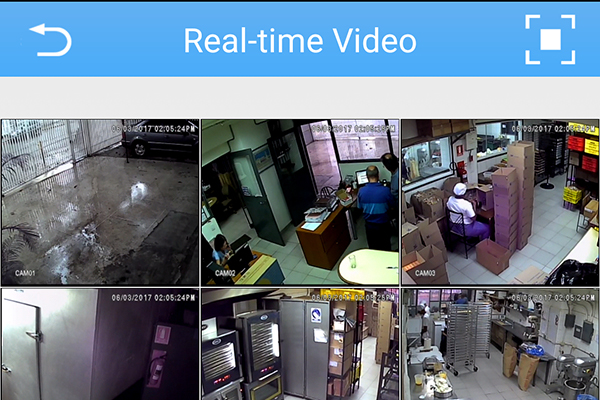
Task: Toggle fullscreen view icon
Action: tap(550, 40)
